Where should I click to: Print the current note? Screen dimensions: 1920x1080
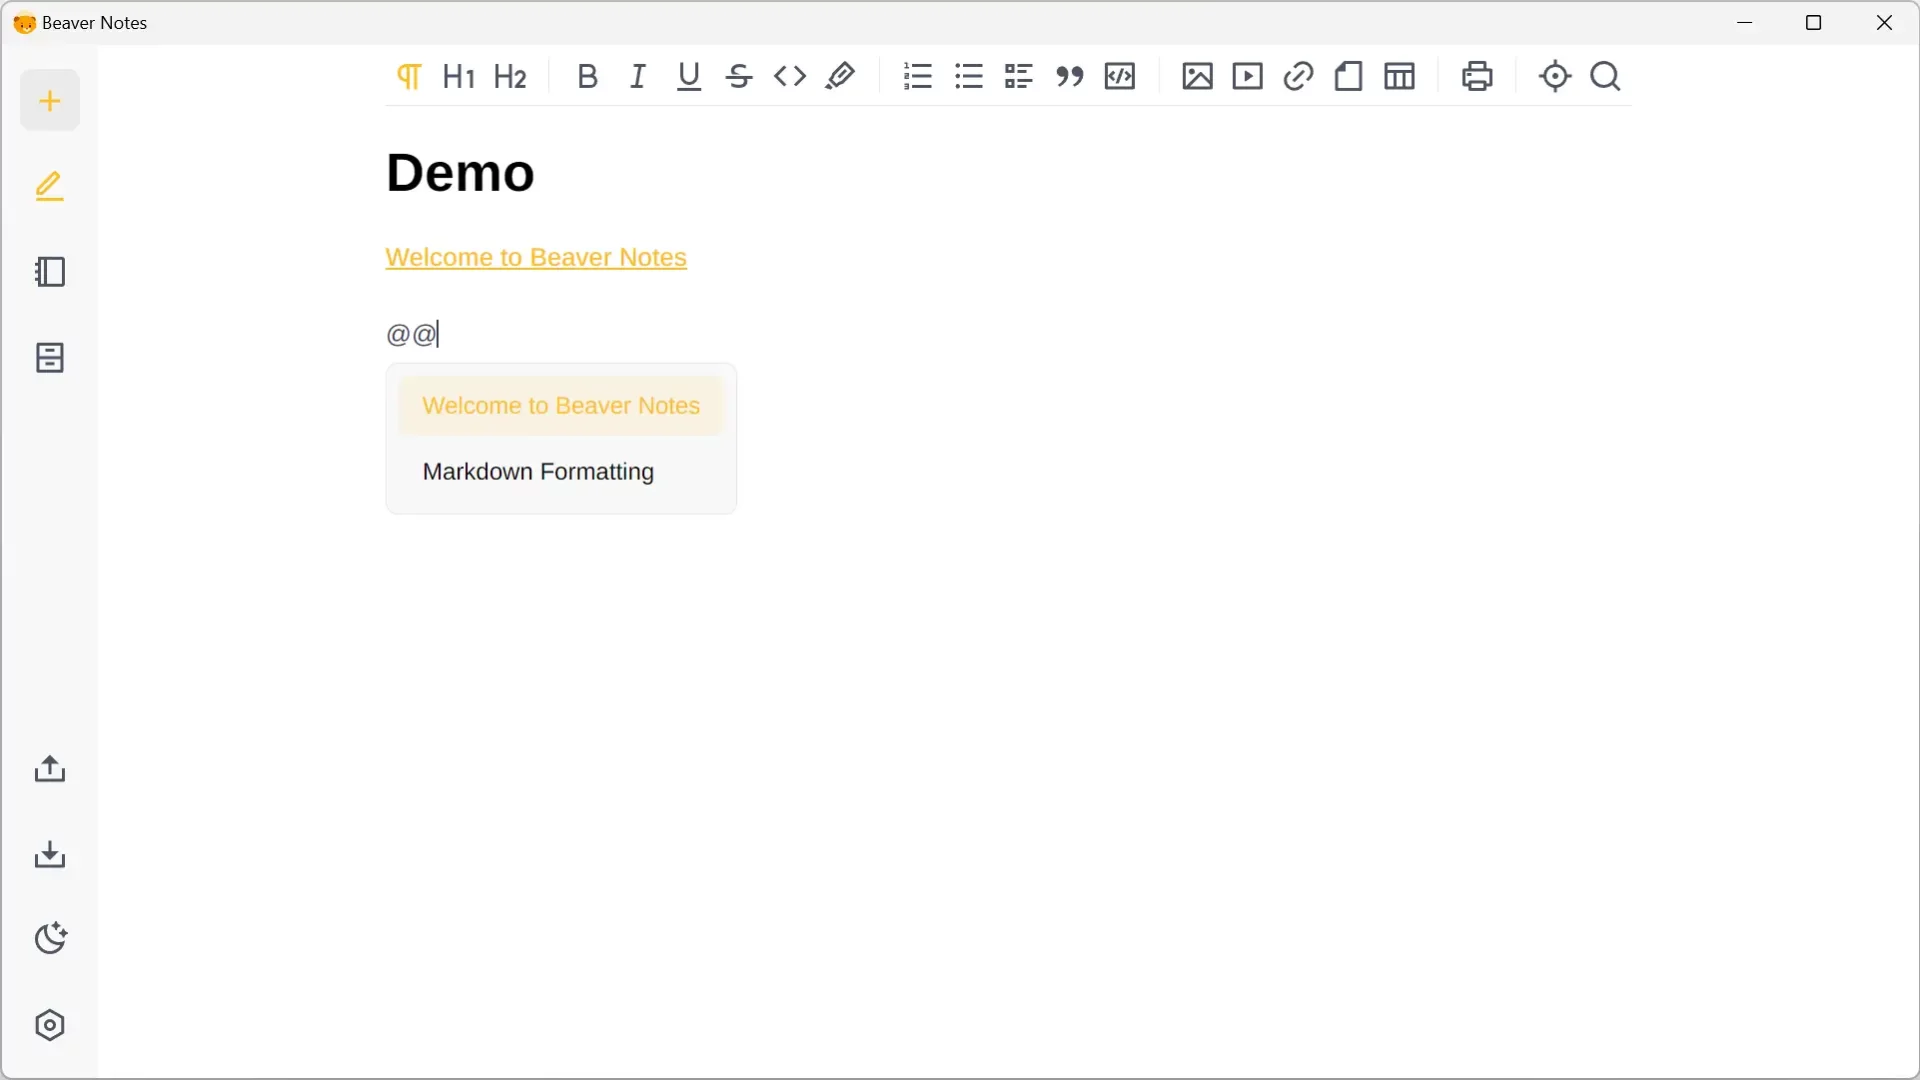tap(1478, 76)
